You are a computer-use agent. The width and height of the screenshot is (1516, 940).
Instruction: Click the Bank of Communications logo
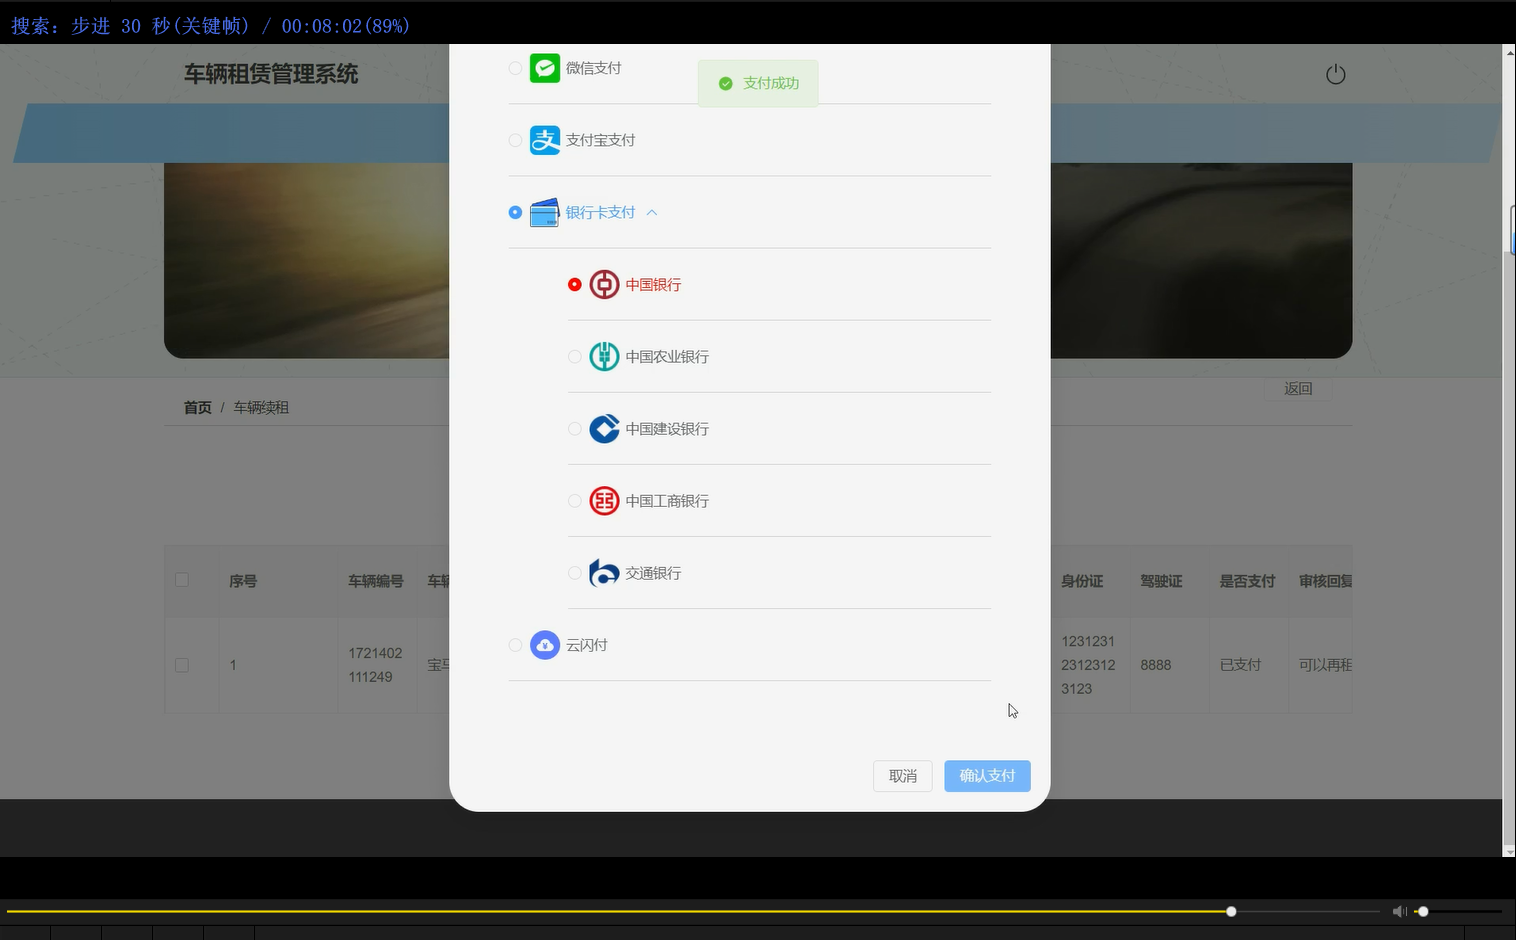click(604, 572)
